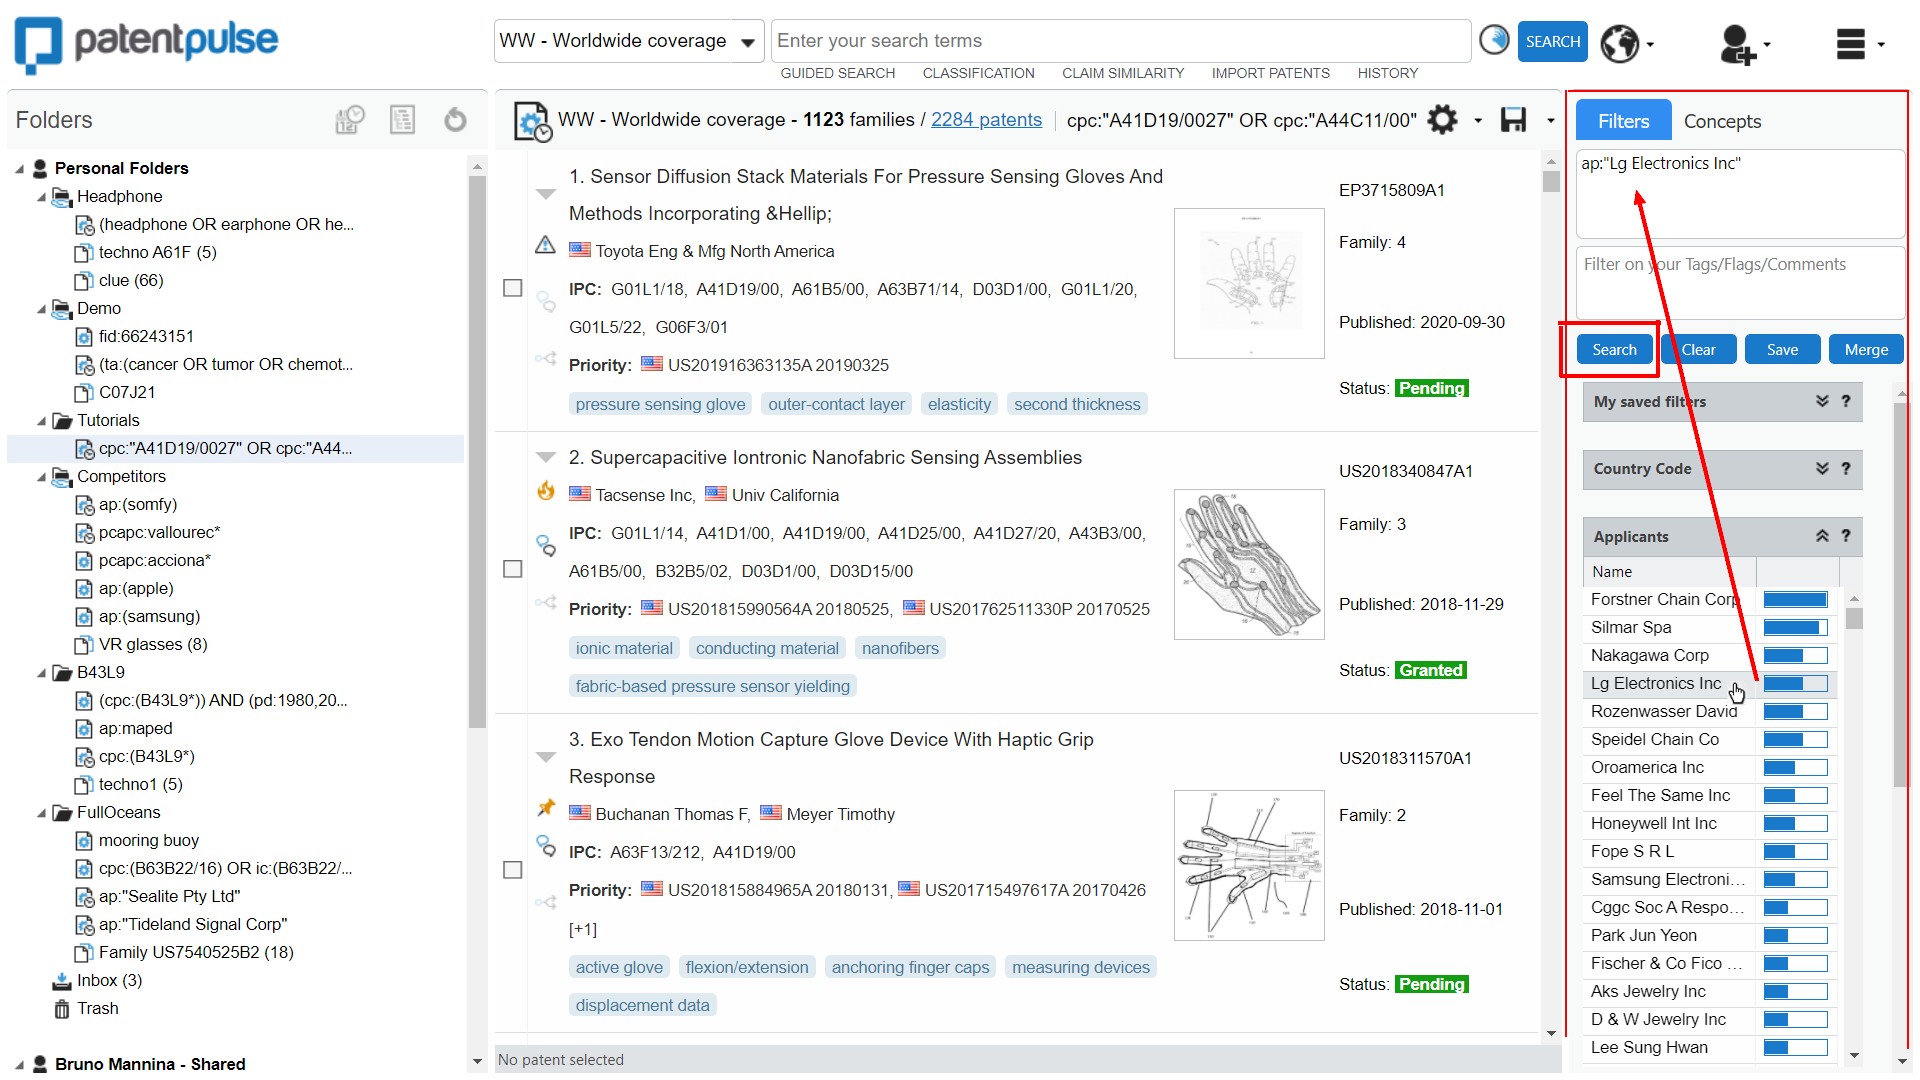
Task: Click the flame icon on result 2
Action: [546, 490]
